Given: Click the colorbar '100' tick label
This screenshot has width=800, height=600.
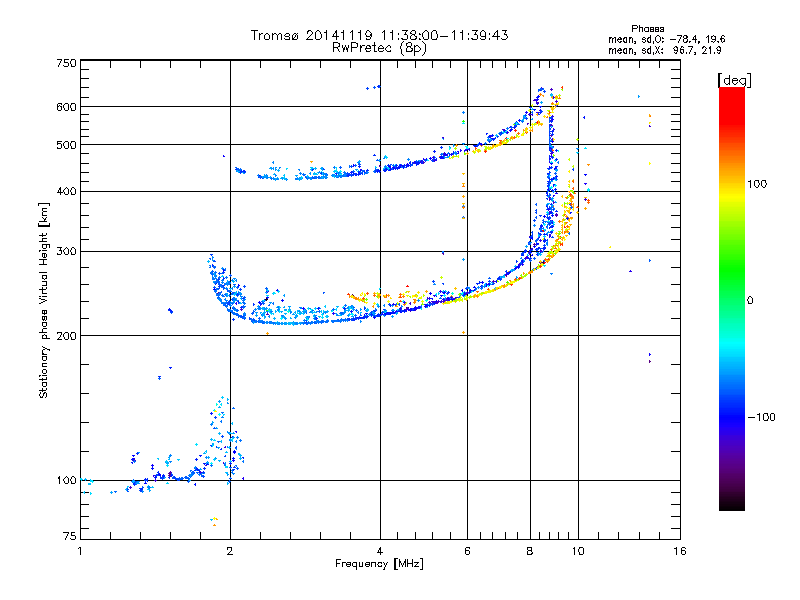Looking at the screenshot, I should click(757, 184).
